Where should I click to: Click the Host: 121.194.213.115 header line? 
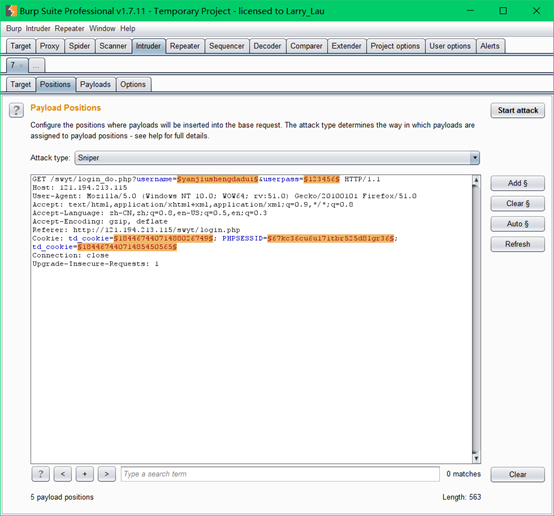[x=80, y=188]
